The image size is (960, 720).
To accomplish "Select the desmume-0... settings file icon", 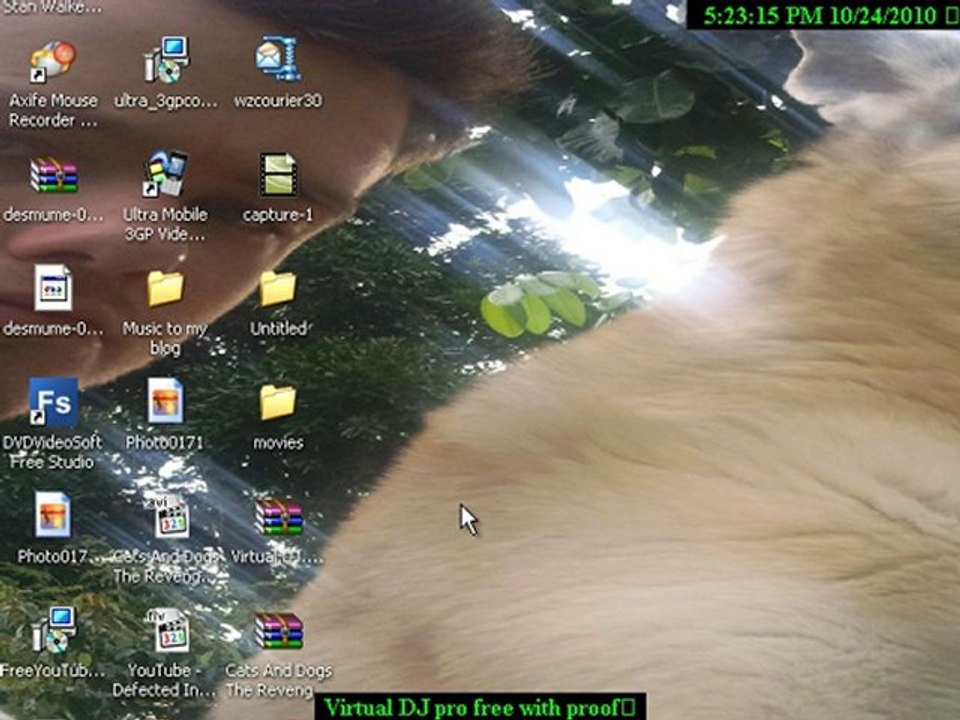I will pos(53,288).
